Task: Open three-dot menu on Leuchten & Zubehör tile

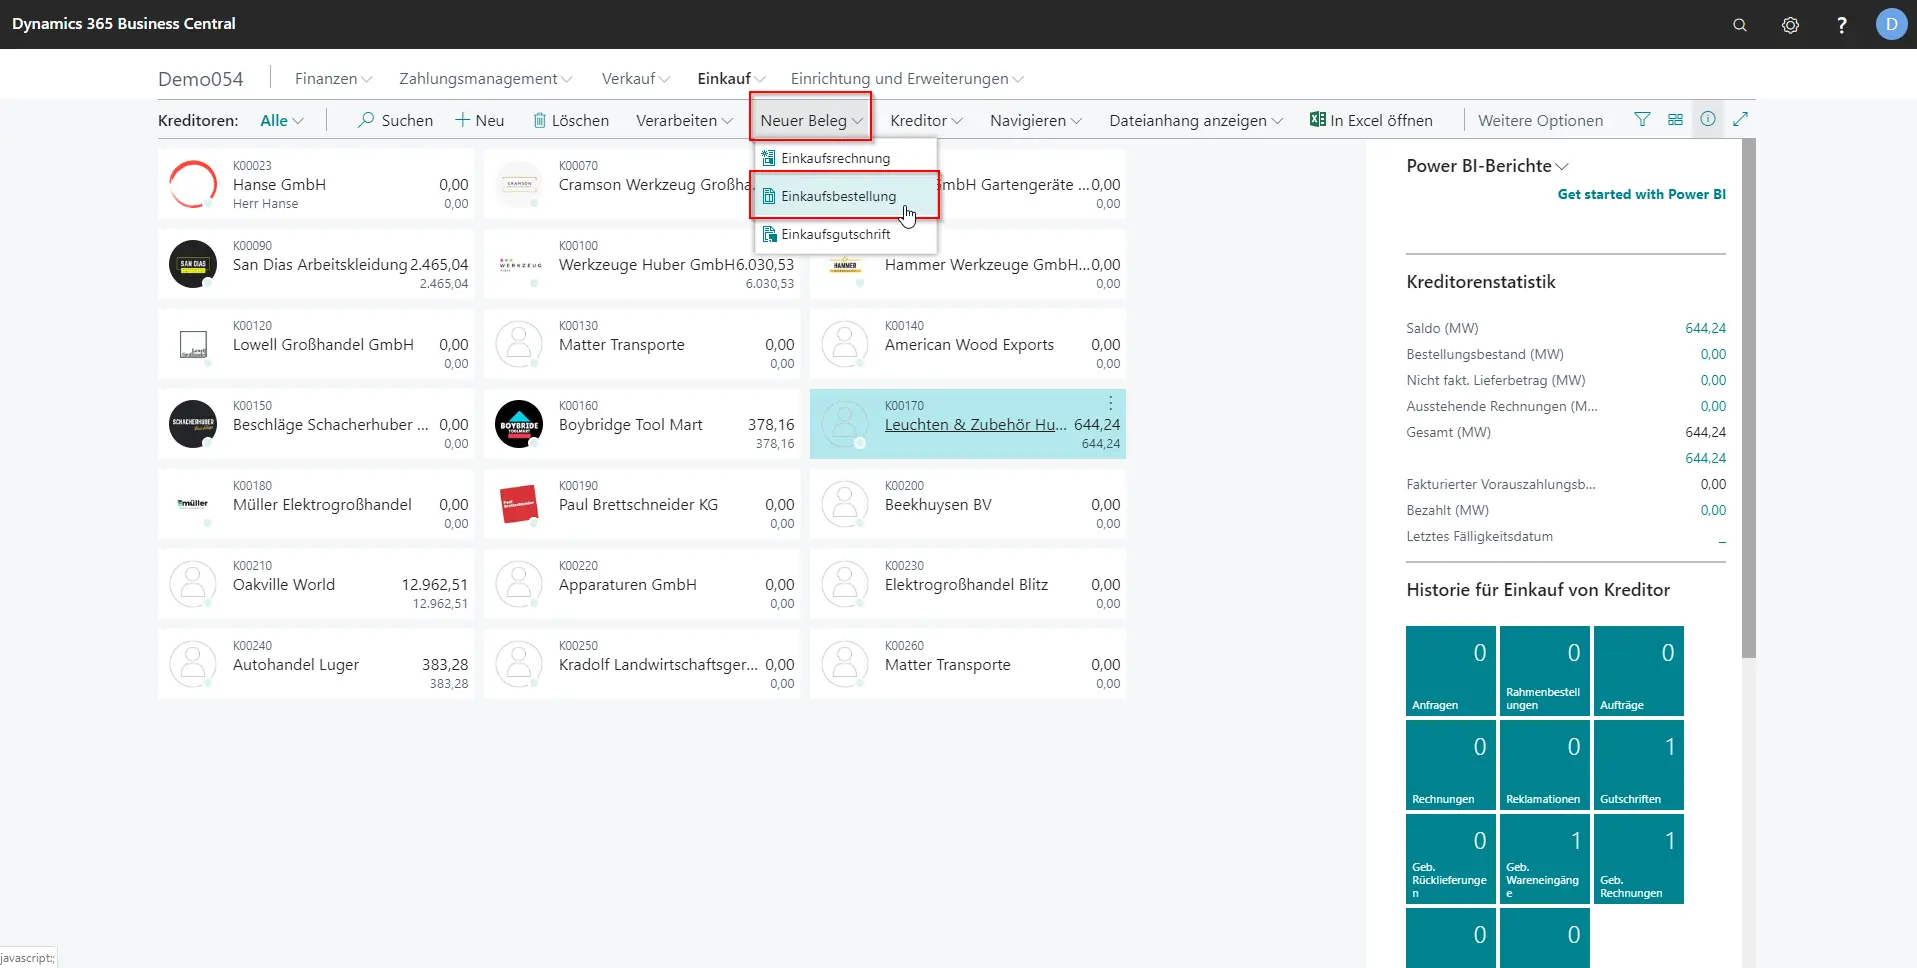Action: pyautogui.click(x=1110, y=403)
